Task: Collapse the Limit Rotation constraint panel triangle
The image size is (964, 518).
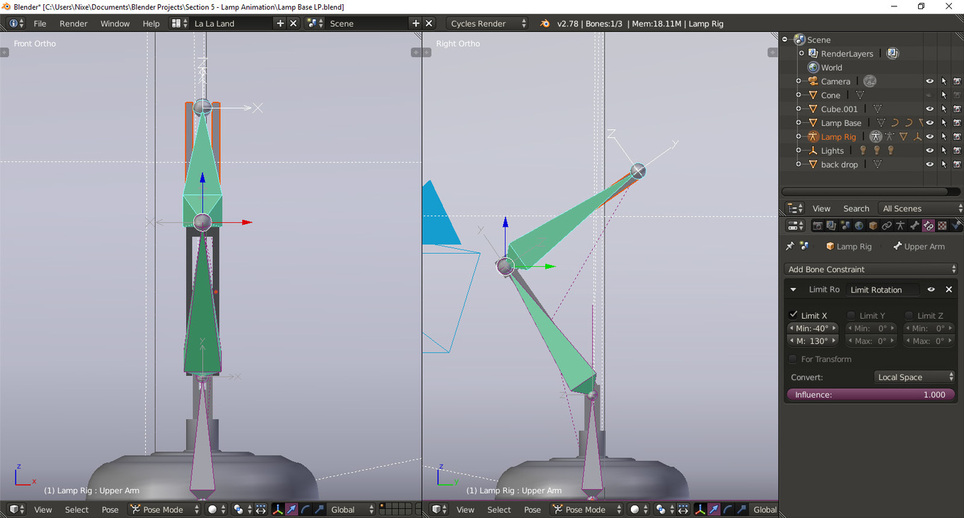Action: point(793,289)
